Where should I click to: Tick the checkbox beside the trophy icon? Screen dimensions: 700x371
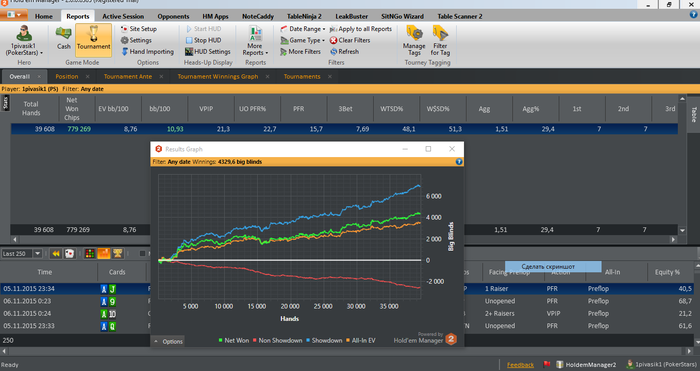coord(142,254)
